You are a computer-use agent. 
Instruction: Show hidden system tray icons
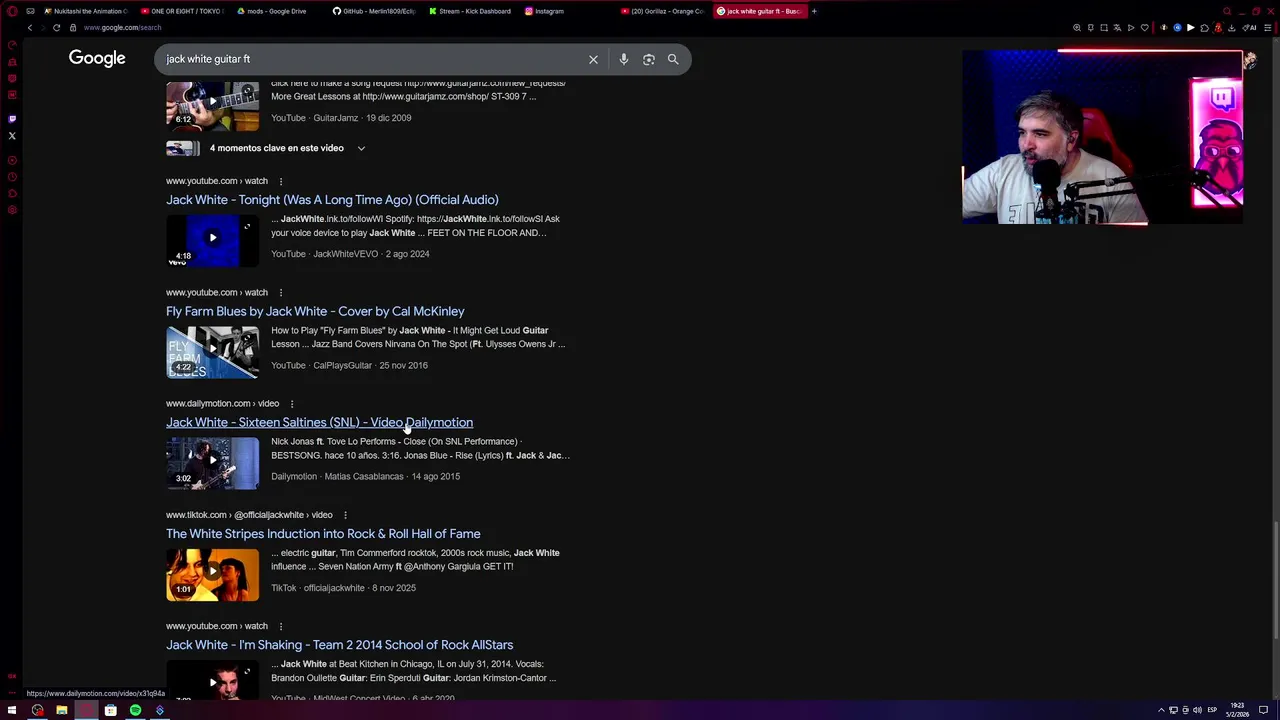pyautogui.click(x=1161, y=710)
